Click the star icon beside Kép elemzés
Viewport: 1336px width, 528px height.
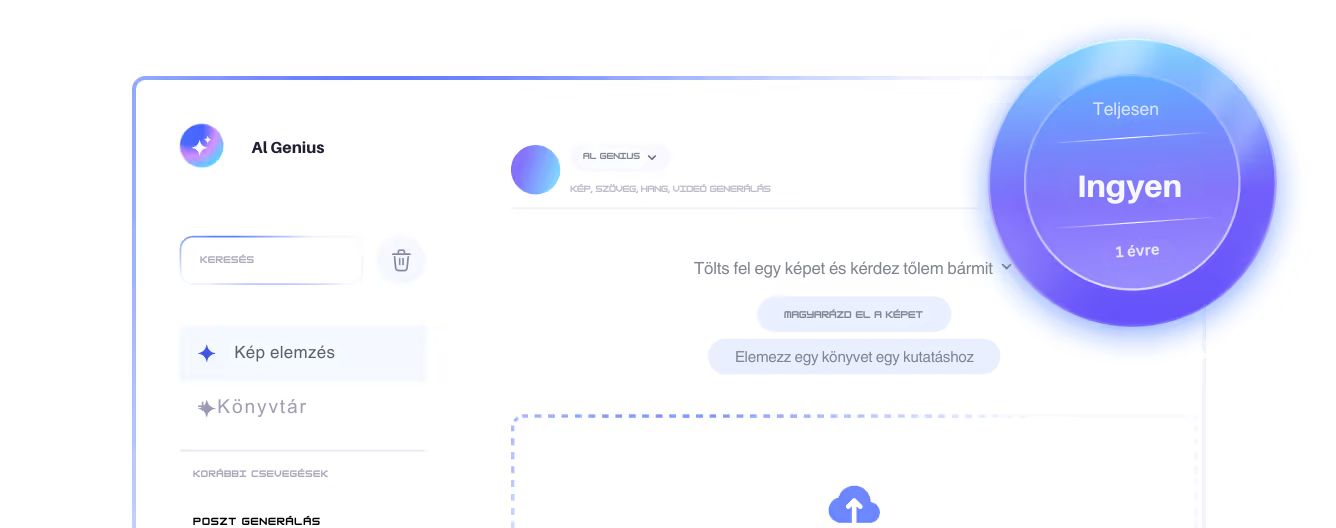[x=207, y=353]
